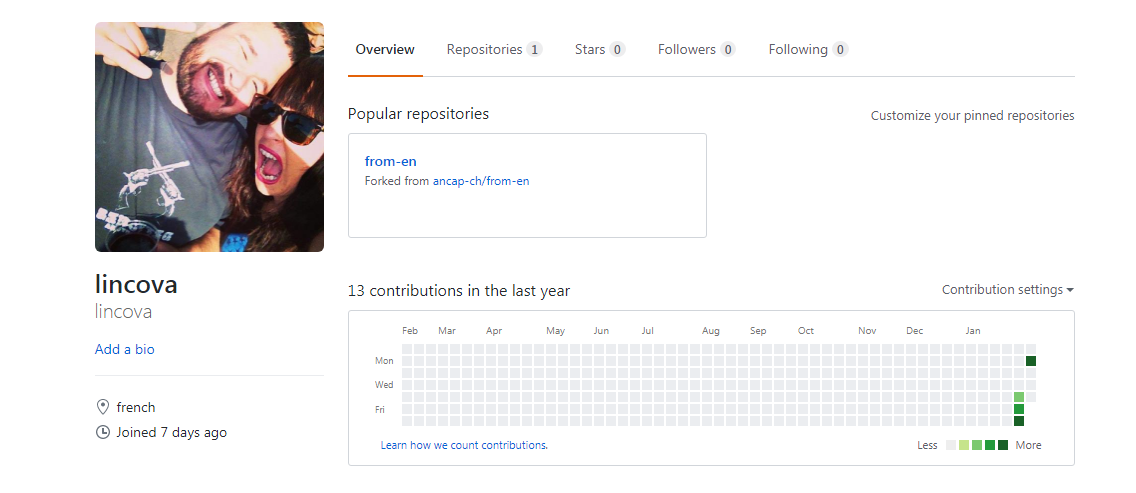Click the Feb month label

tap(410, 331)
